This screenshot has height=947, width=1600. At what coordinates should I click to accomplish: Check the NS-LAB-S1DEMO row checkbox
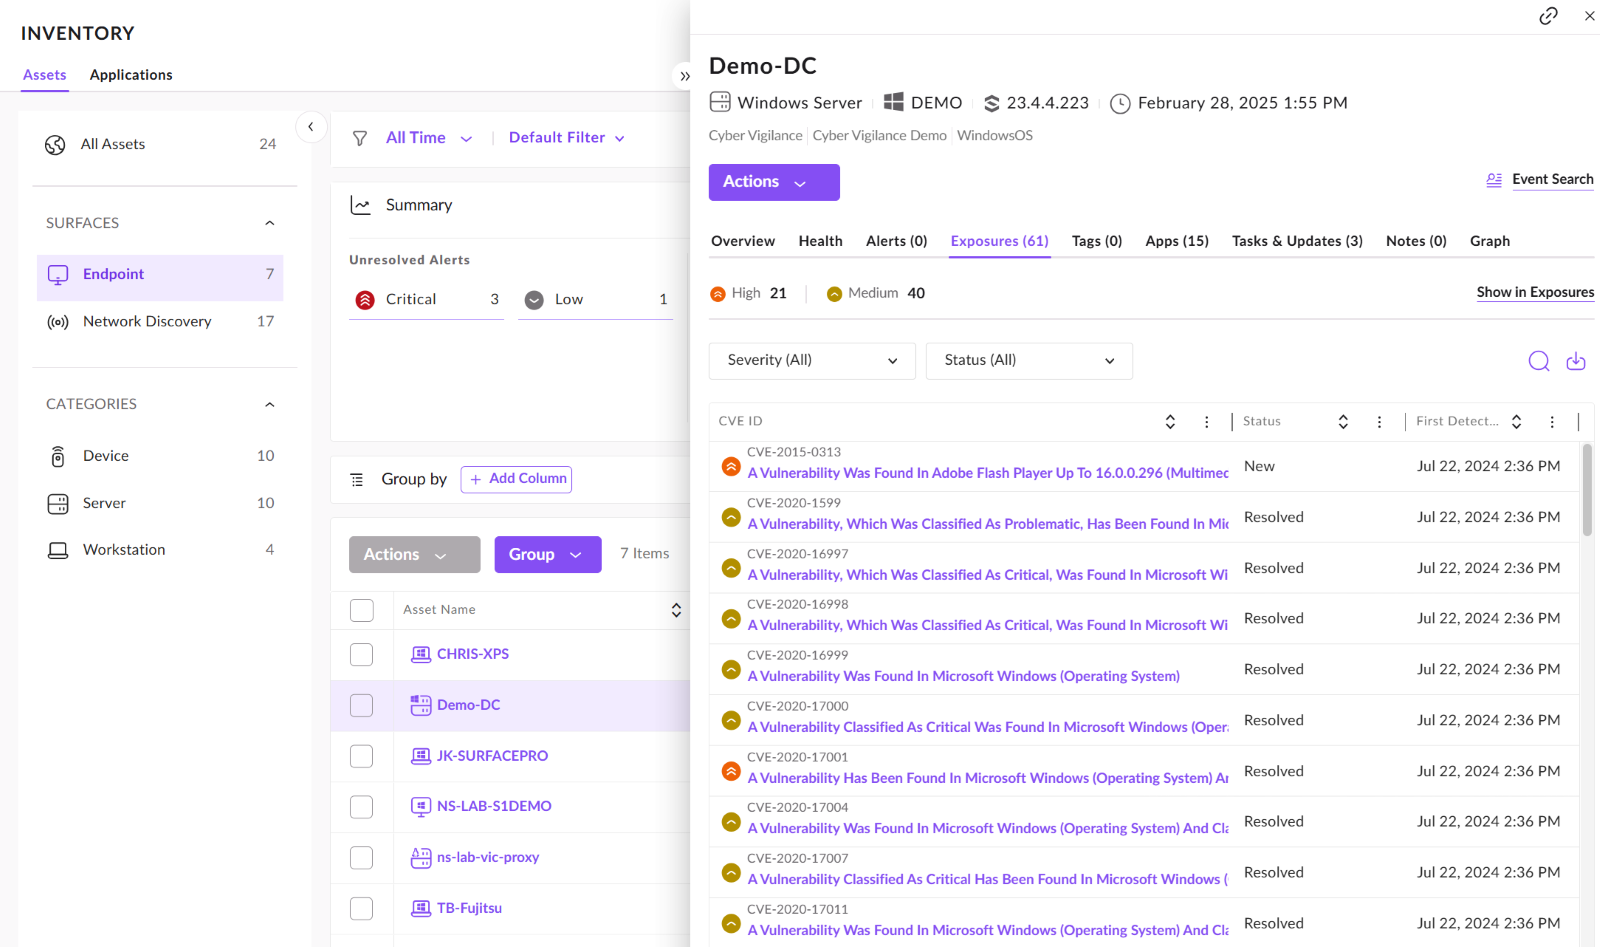(362, 807)
